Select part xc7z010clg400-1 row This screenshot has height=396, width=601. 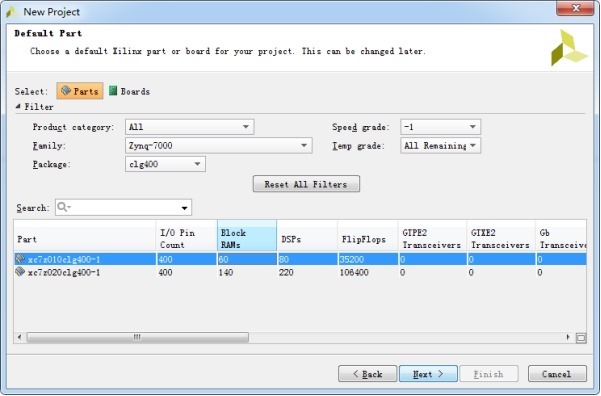pyautogui.click(x=300, y=259)
